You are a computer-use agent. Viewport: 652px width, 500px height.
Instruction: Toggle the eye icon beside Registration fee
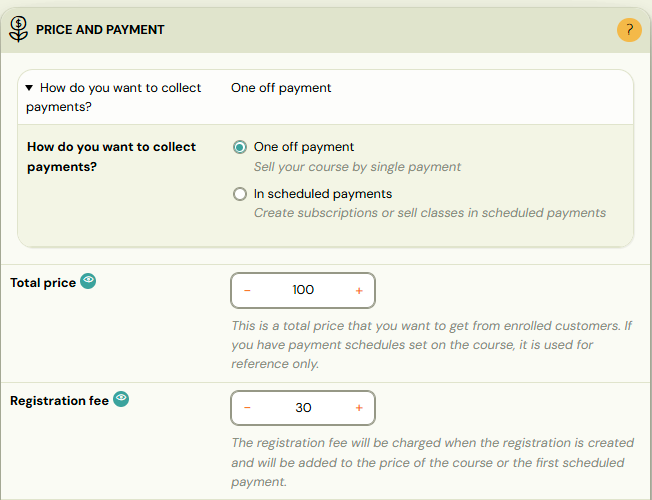[121, 399]
